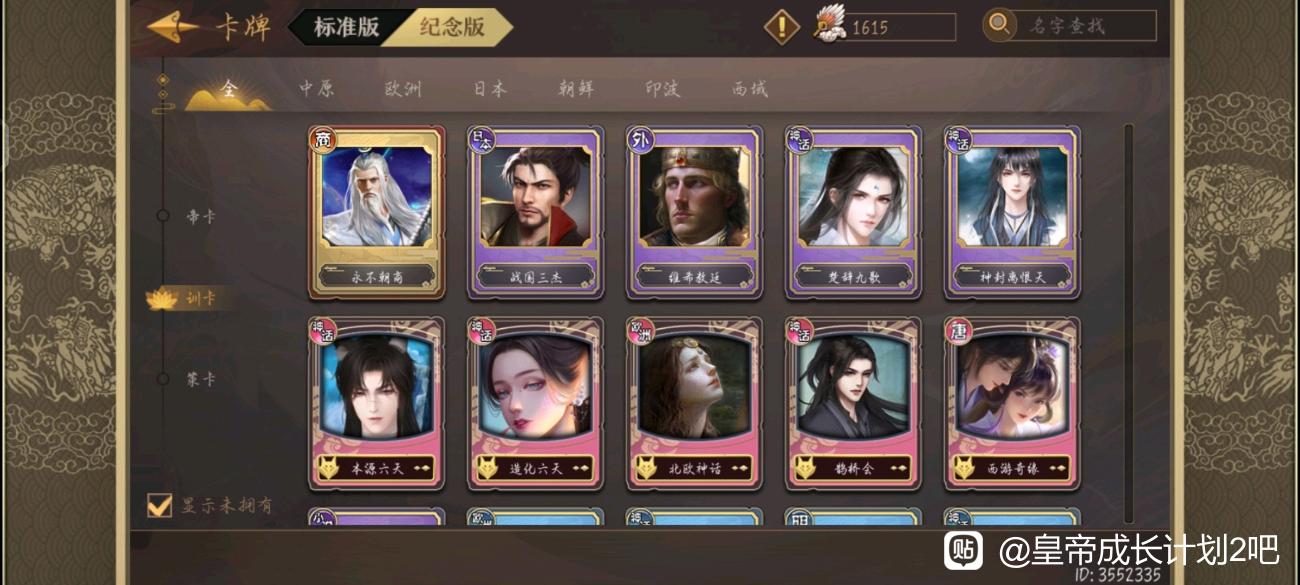
Task: Toggle the 显示未拥有 checkbox
Action: point(160,505)
